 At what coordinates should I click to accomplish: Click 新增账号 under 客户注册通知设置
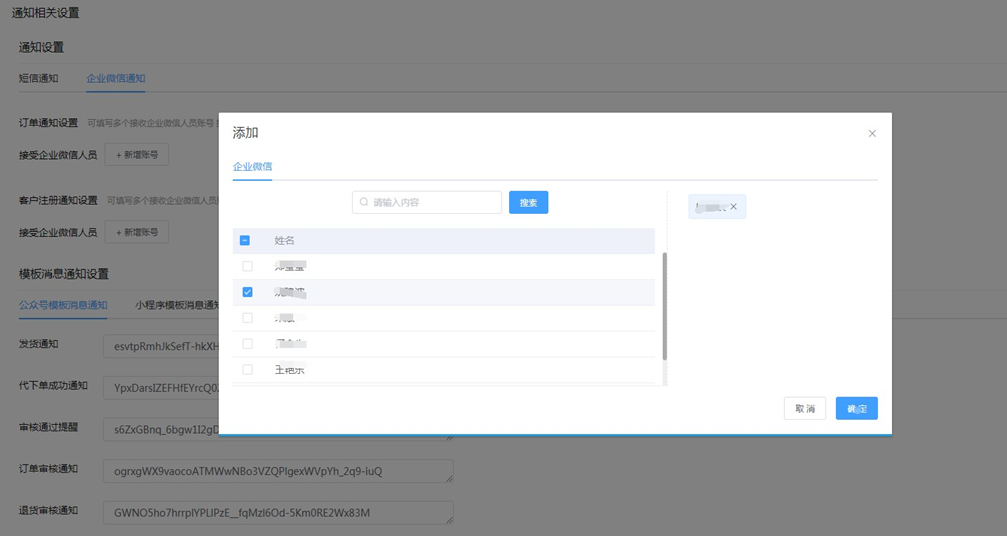pos(137,232)
